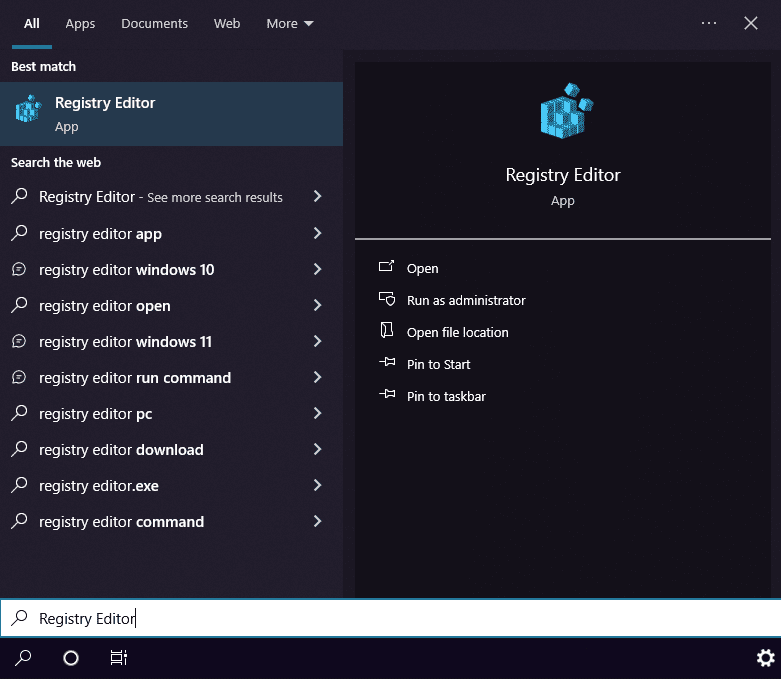Expand chevron for 'registry editor run command'
This screenshot has height=679, width=781.
[318, 377]
